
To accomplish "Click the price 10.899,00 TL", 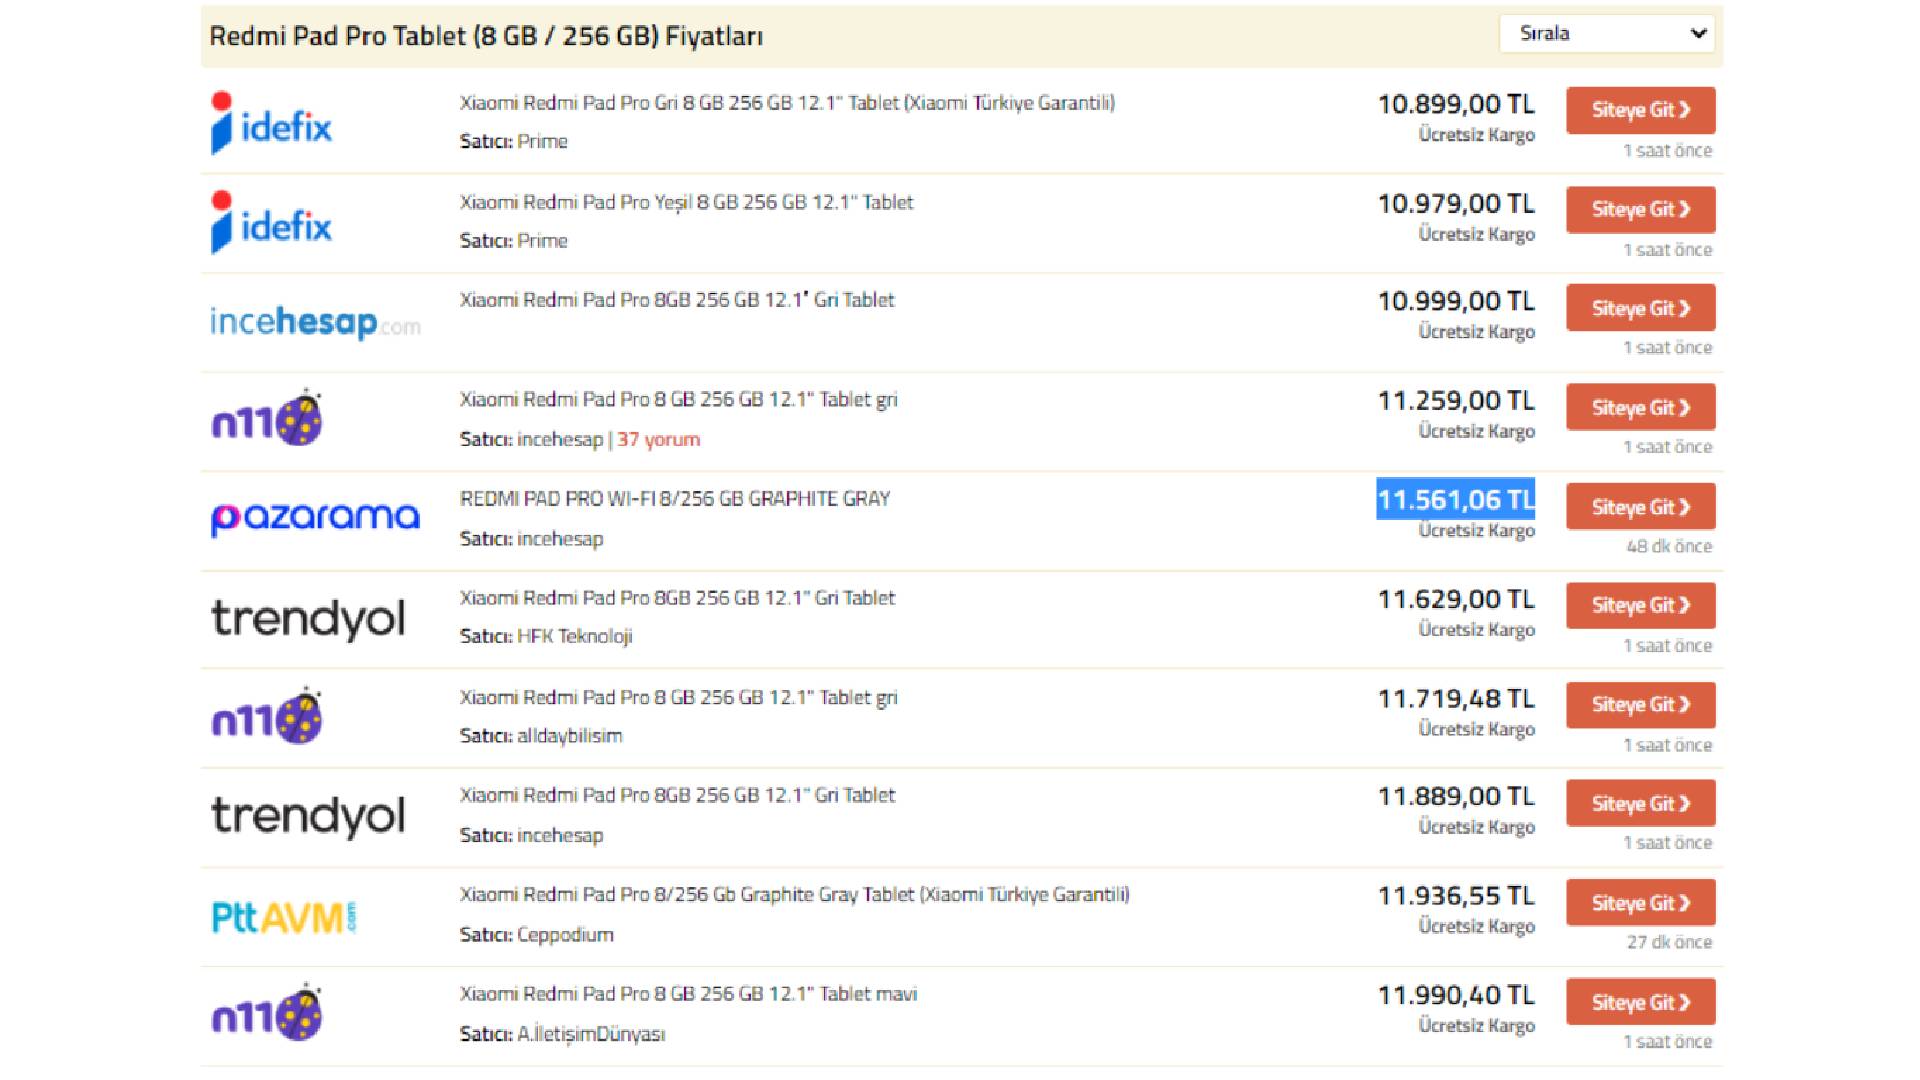I will point(1456,104).
